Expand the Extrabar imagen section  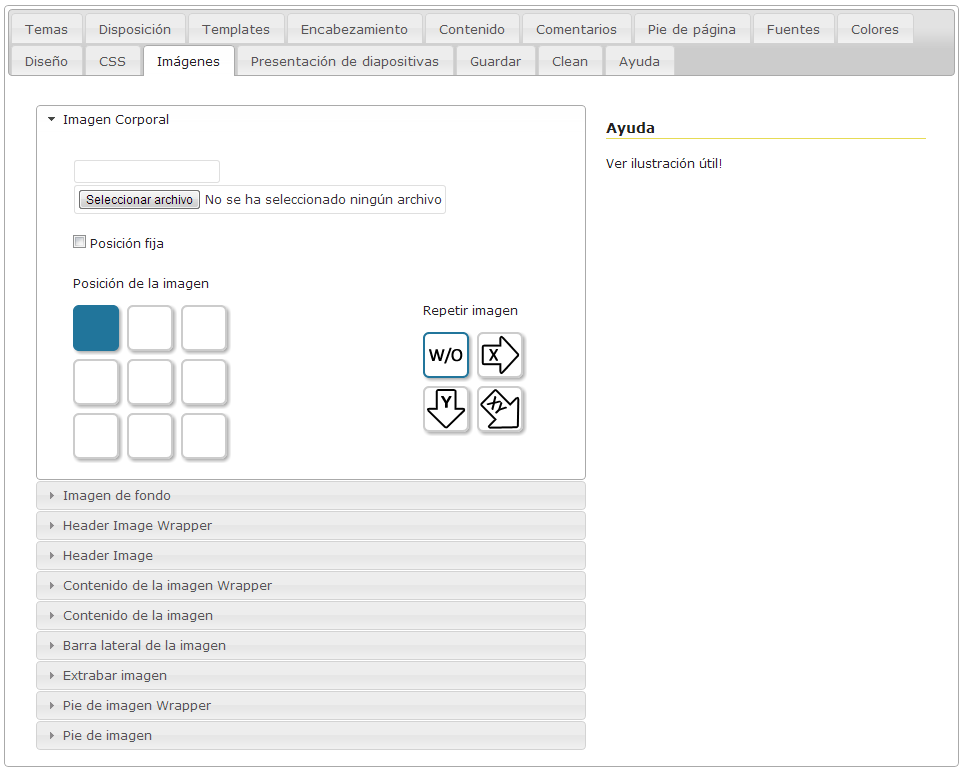(311, 676)
